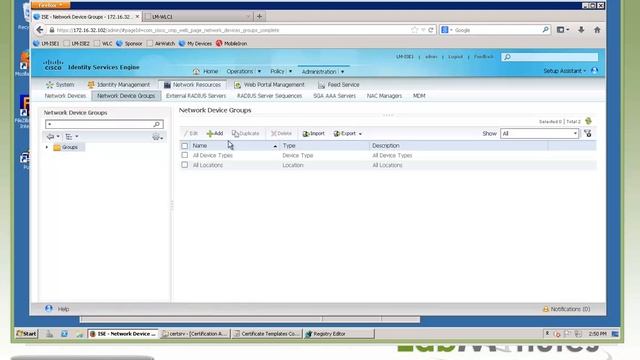Click the filter funnel icon beside Show
The height and width of the screenshot is (360, 640).
[x=588, y=133]
